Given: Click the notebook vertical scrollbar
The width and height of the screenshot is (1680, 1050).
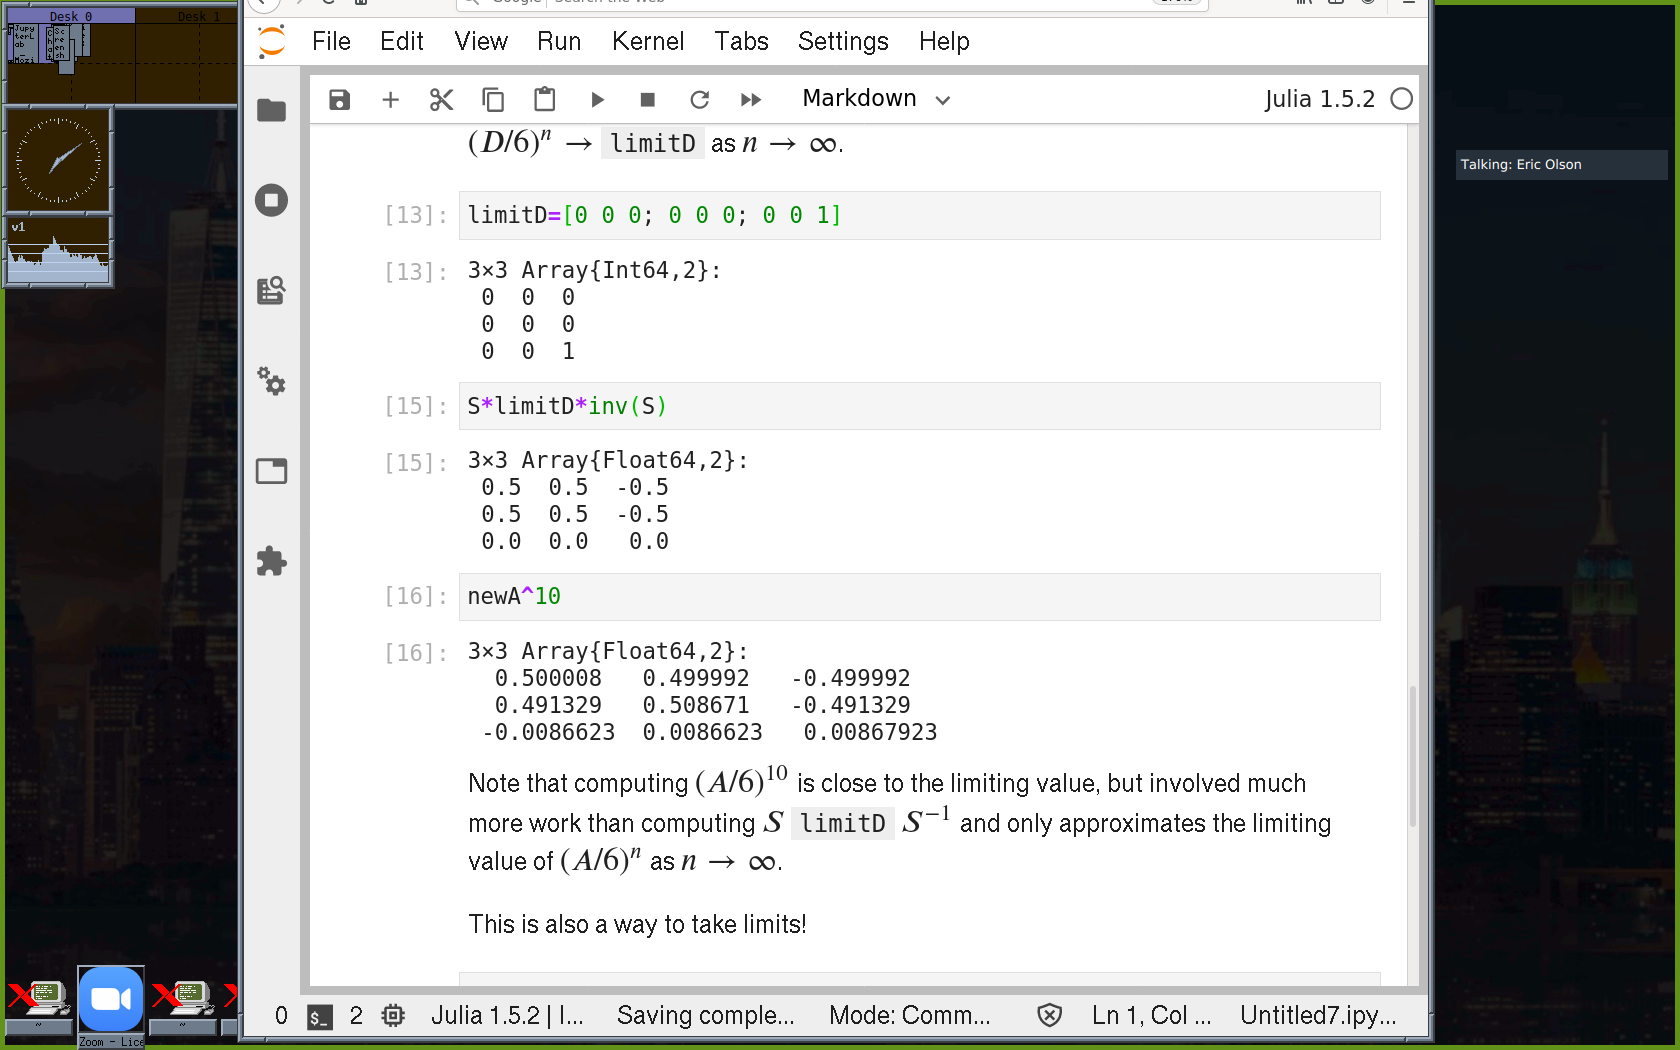Looking at the screenshot, I should pos(1412,755).
